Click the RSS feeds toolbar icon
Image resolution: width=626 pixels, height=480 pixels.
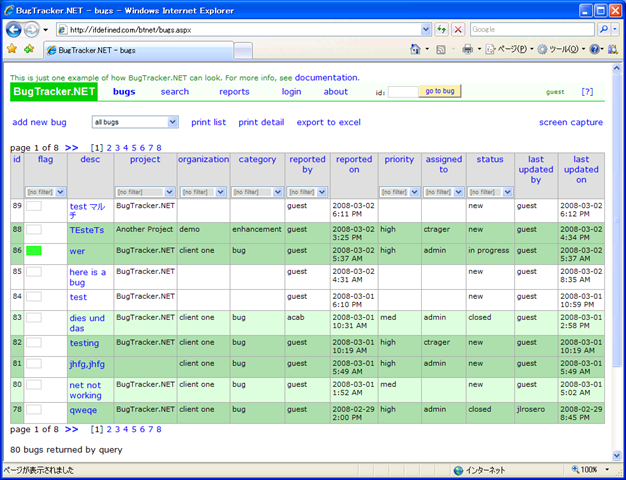click(441, 50)
